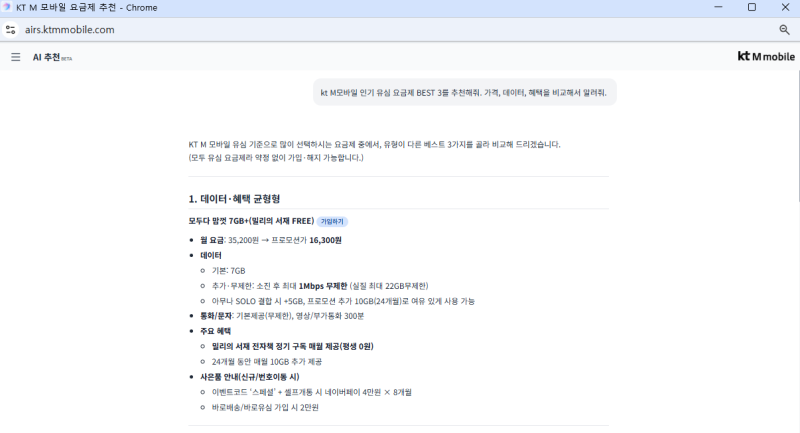The height and width of the screenshot is (433, 800).
Task: Click the zoom magnifier icon in address bar
Action: (x=784, y=30)
